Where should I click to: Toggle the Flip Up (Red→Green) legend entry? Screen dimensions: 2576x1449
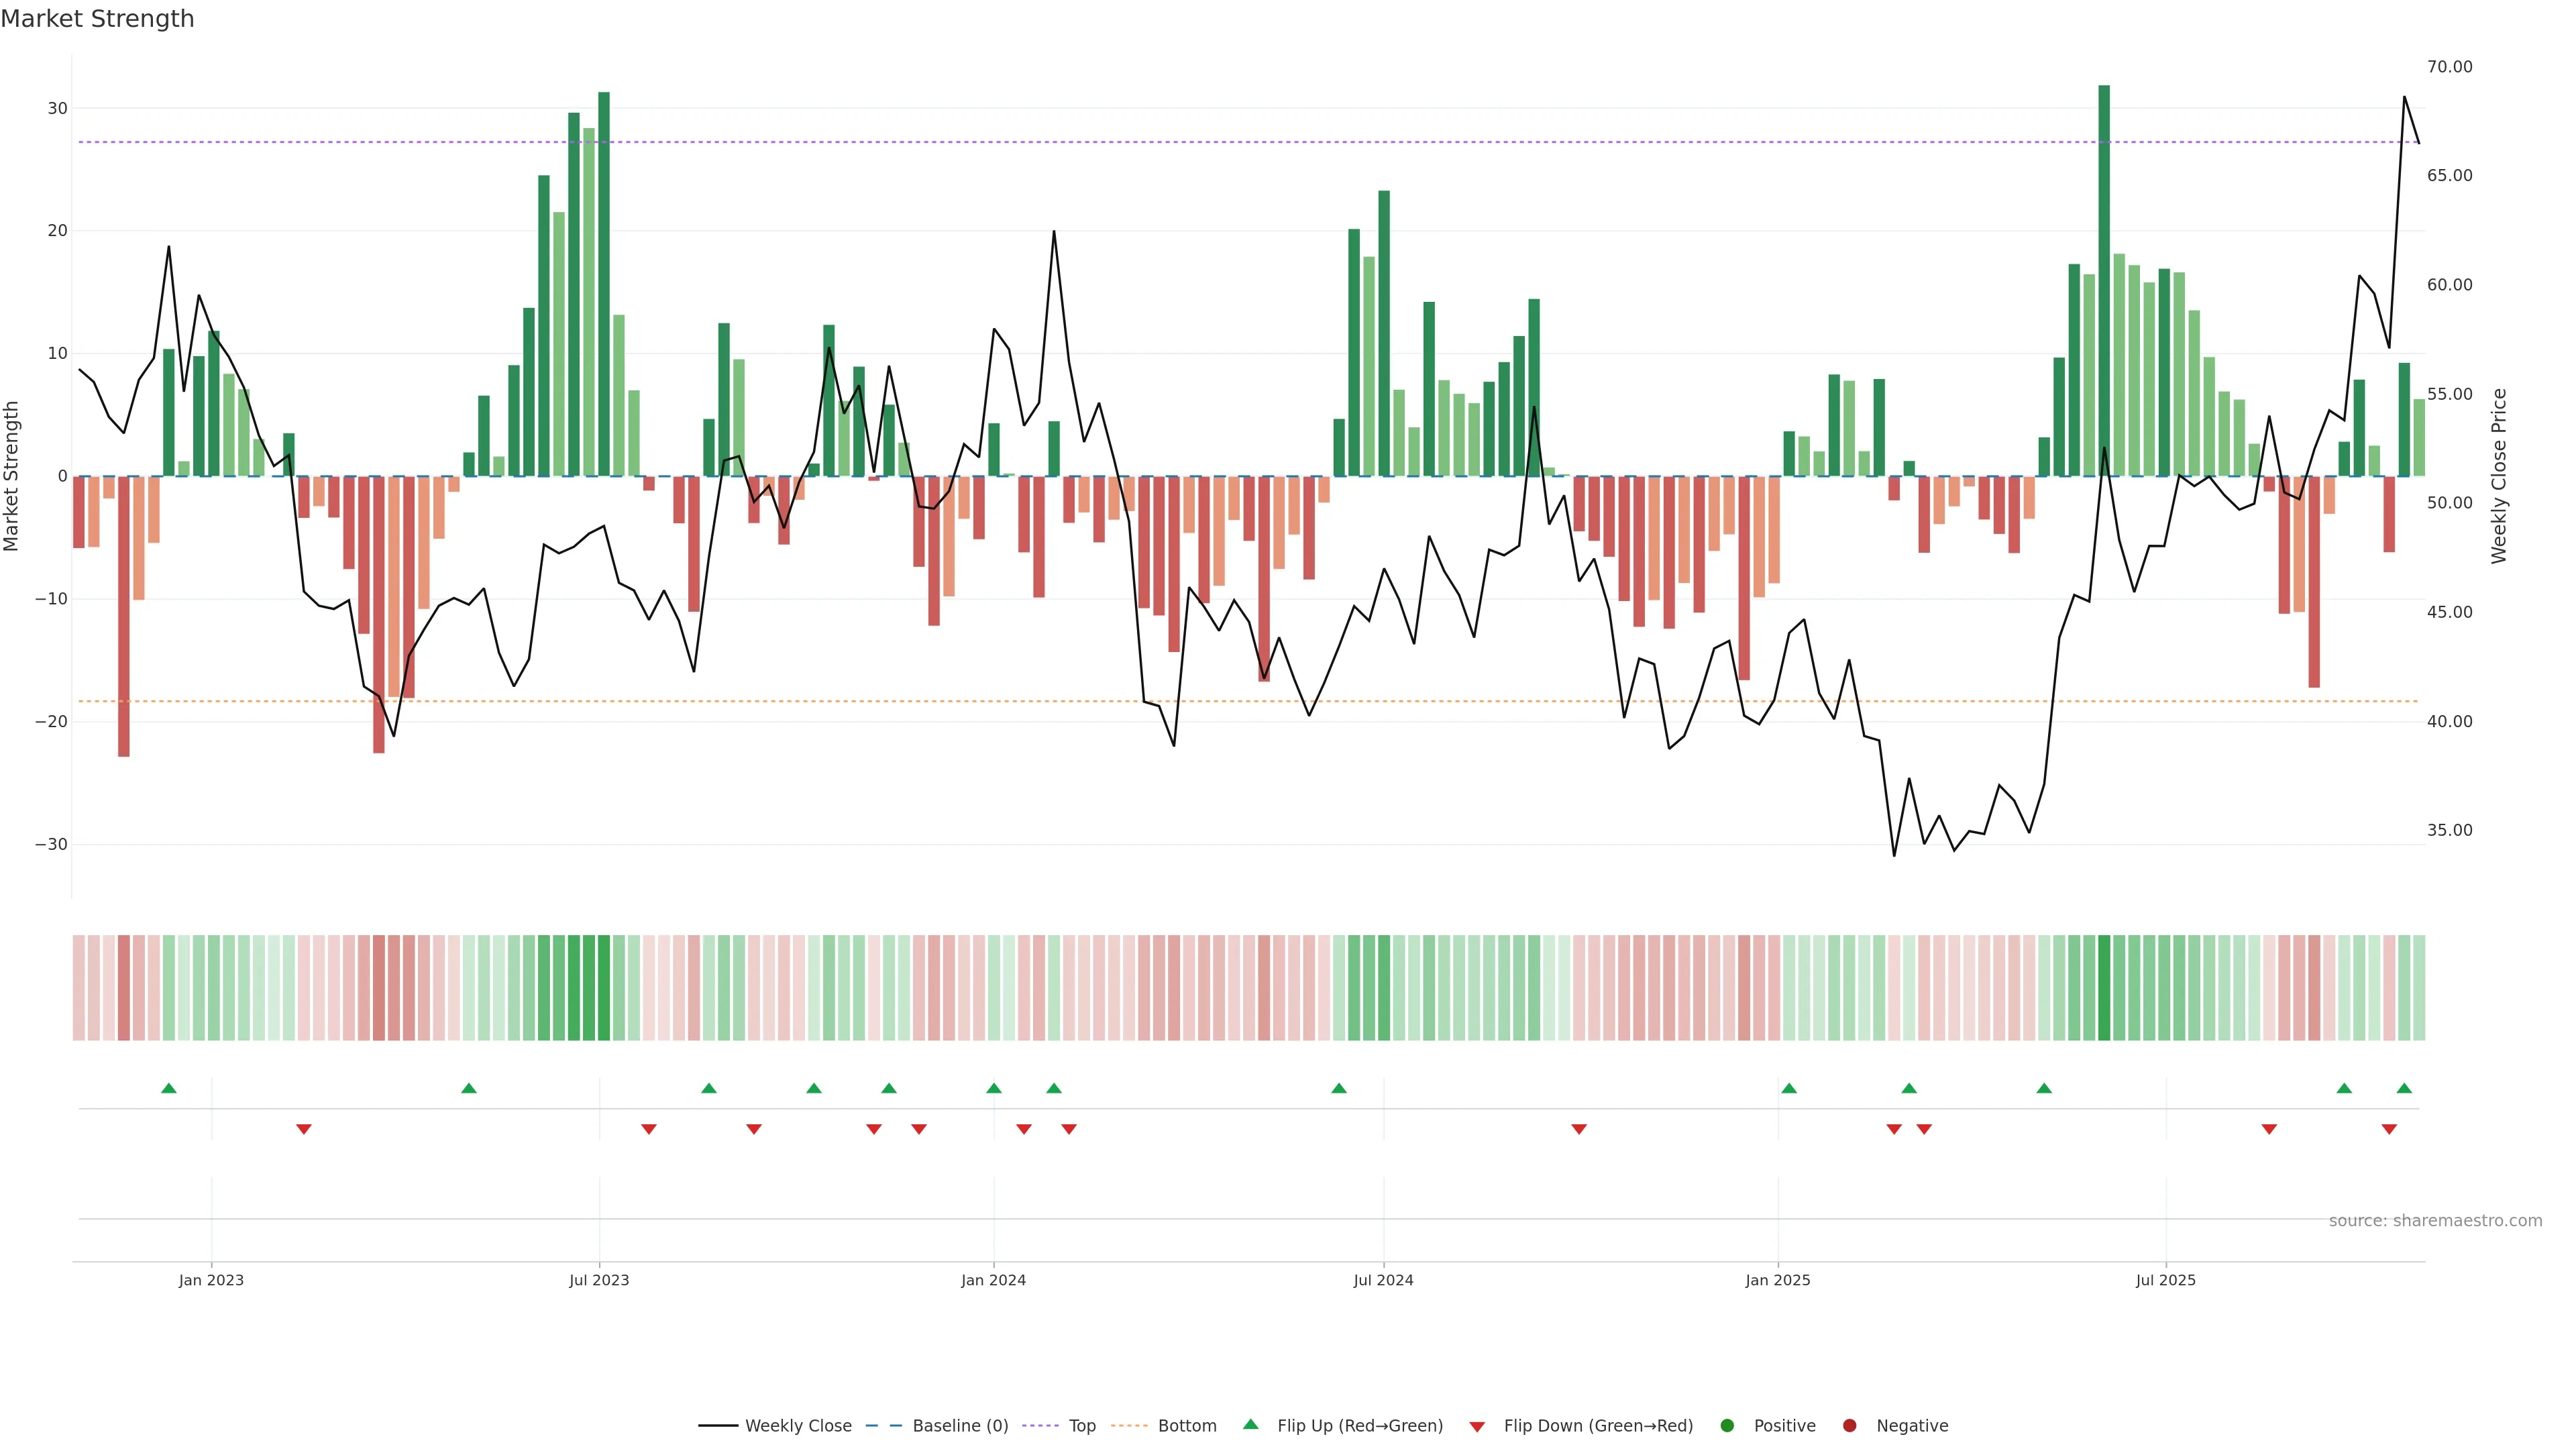1359,1426
